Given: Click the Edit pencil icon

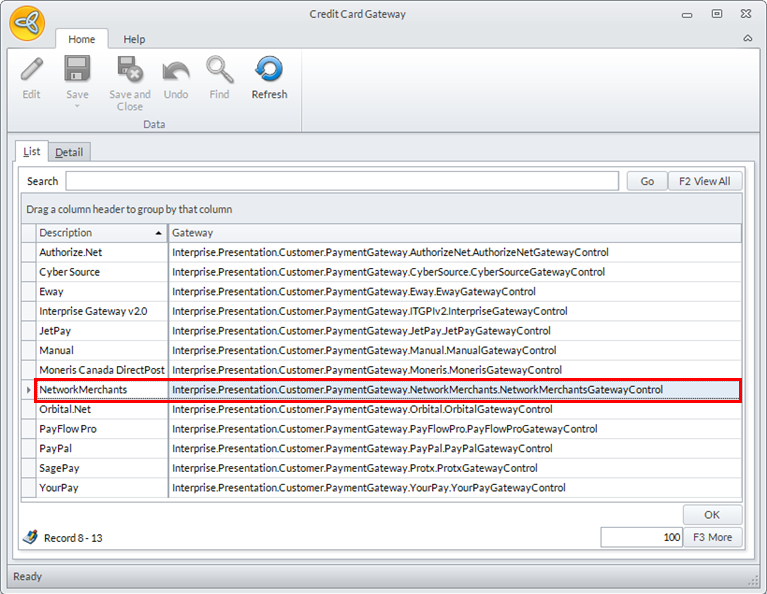Looking at the screenshot, I should click(x=31, y=70).
